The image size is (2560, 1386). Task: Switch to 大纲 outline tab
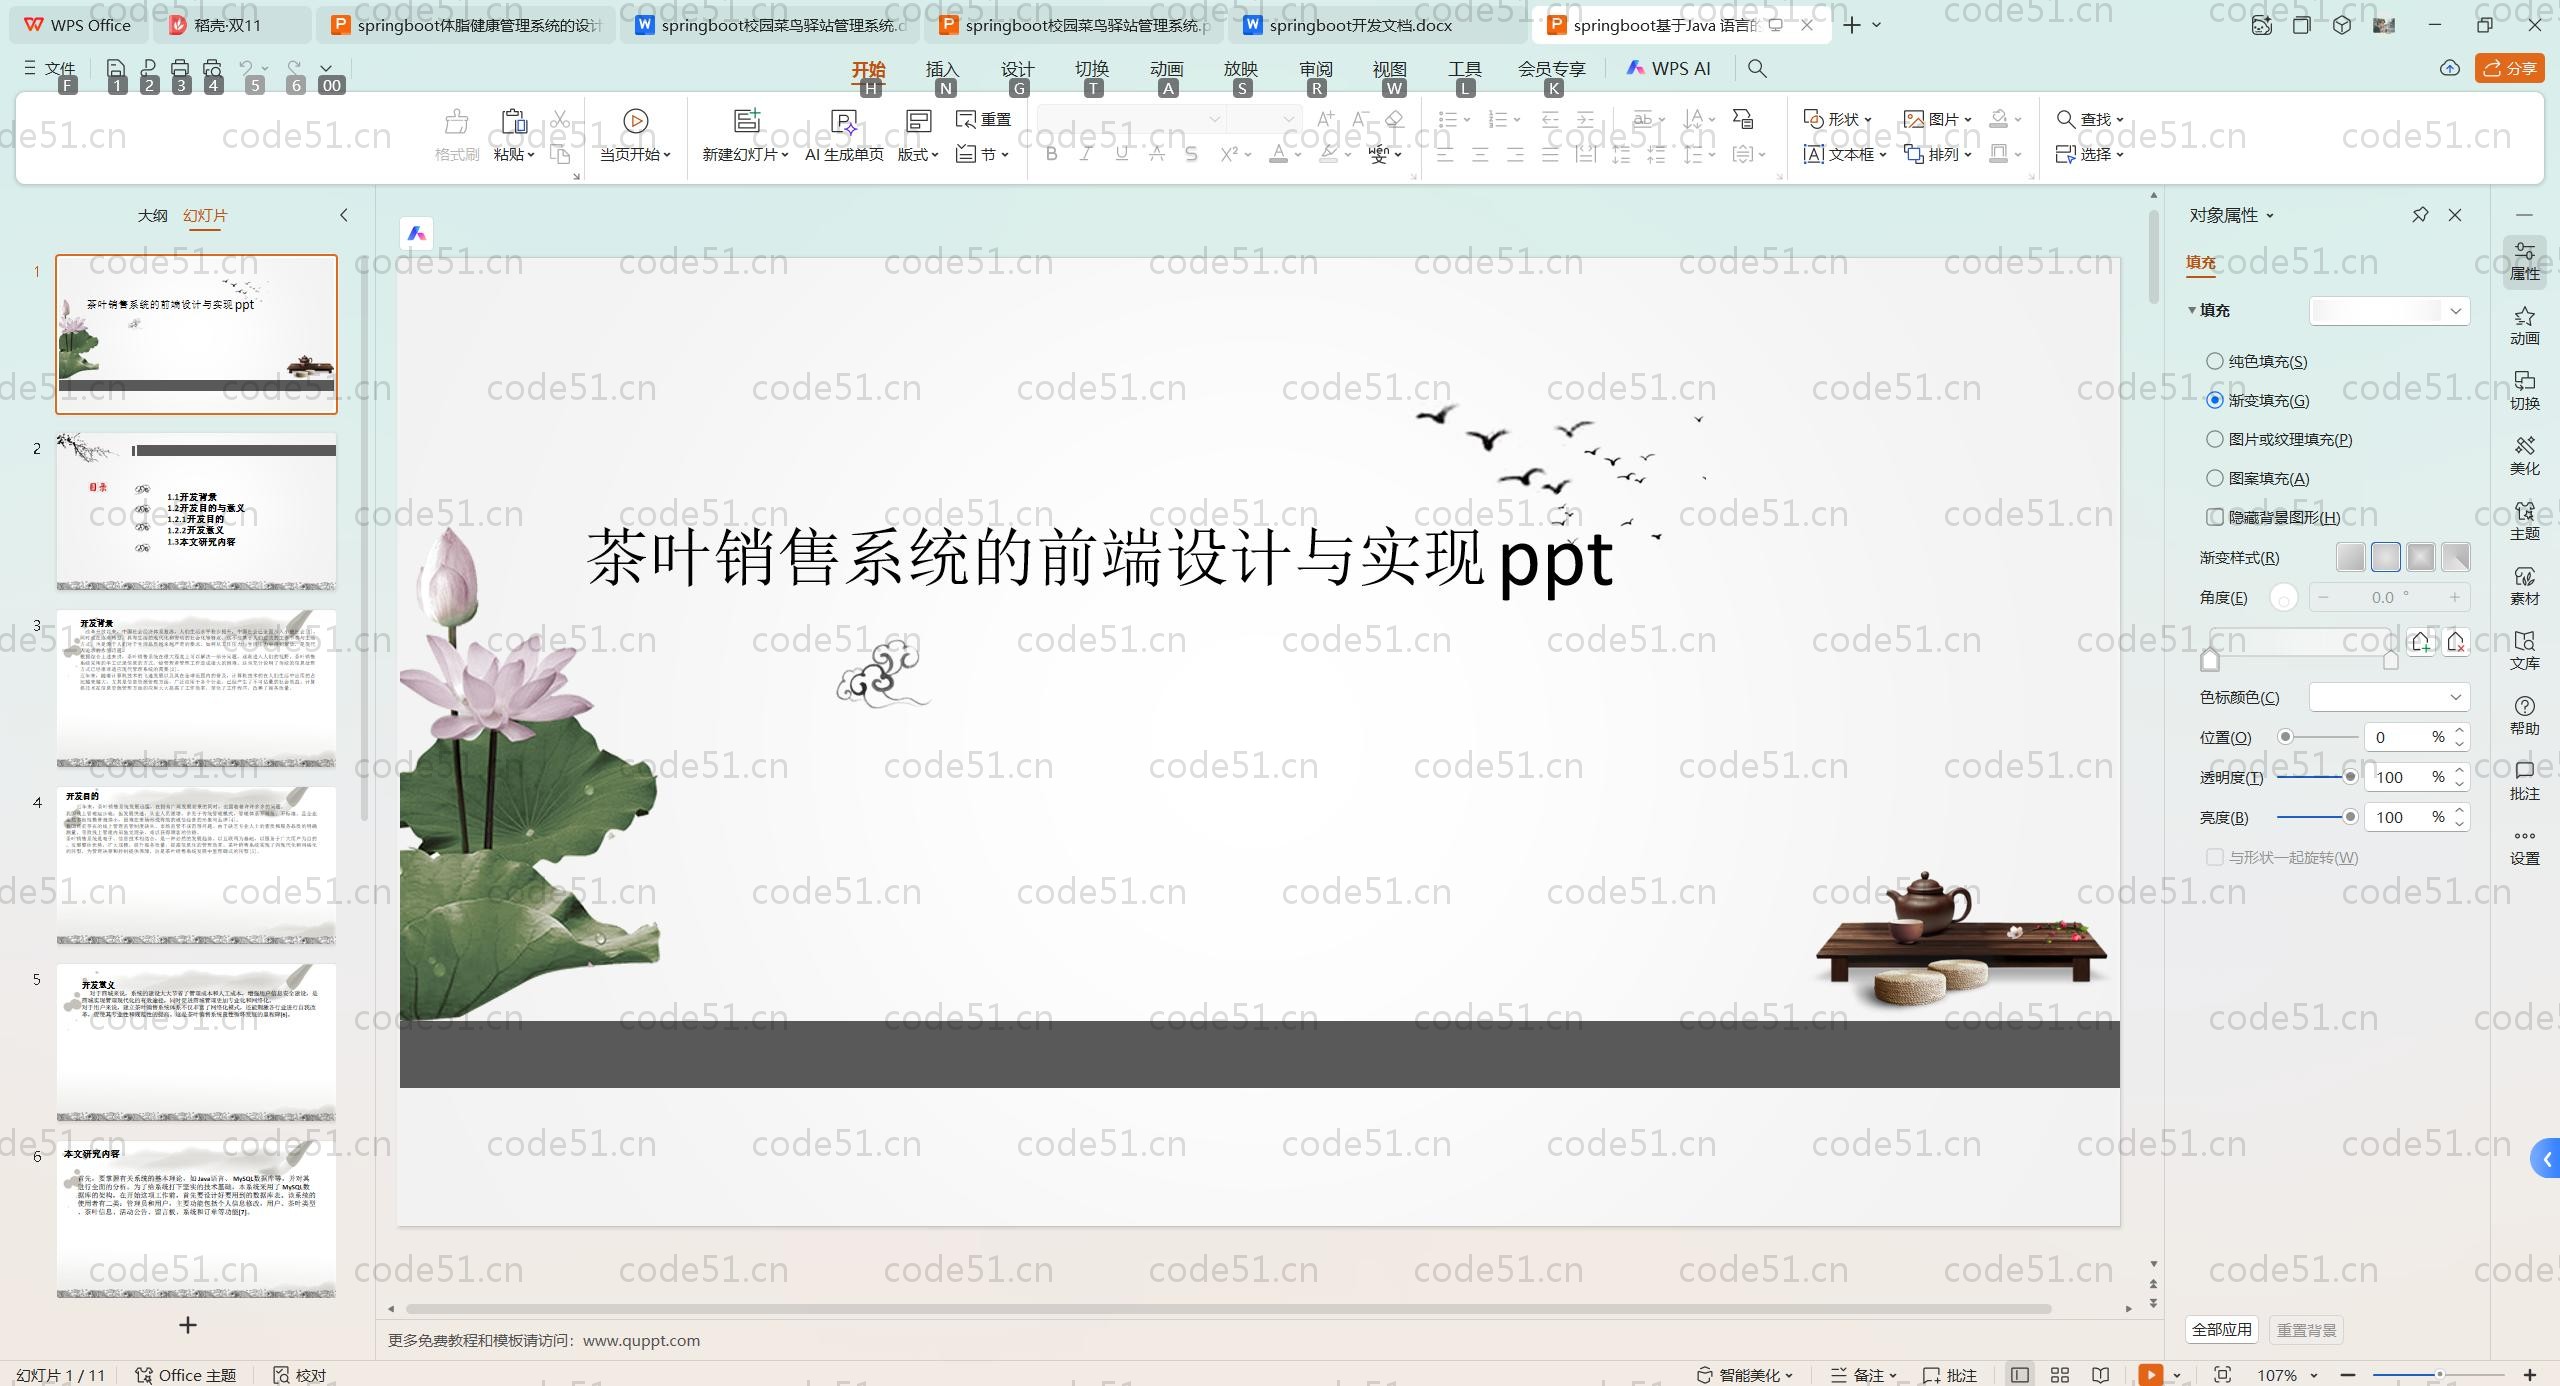pos(152,215)
